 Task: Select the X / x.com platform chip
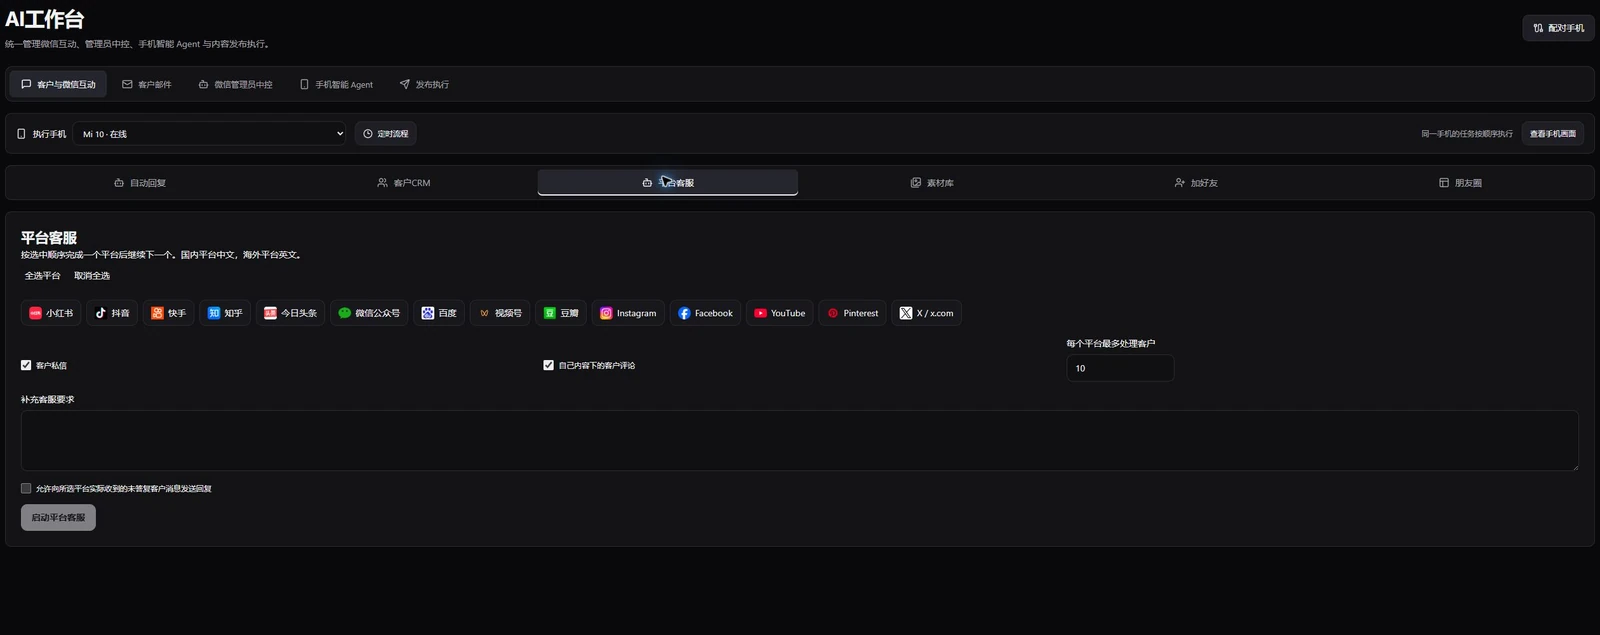[927, 313]
